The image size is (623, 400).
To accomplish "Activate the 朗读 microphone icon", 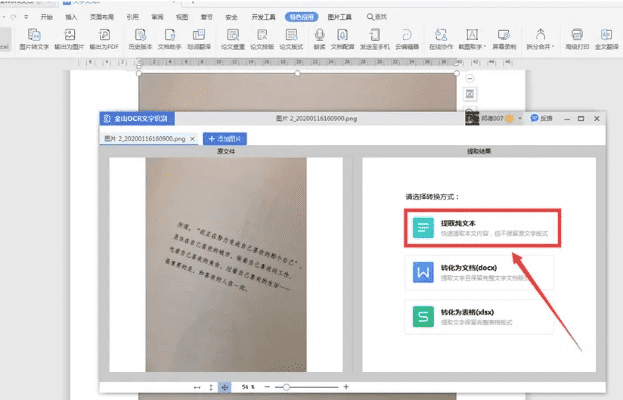I will pos(319,39).
